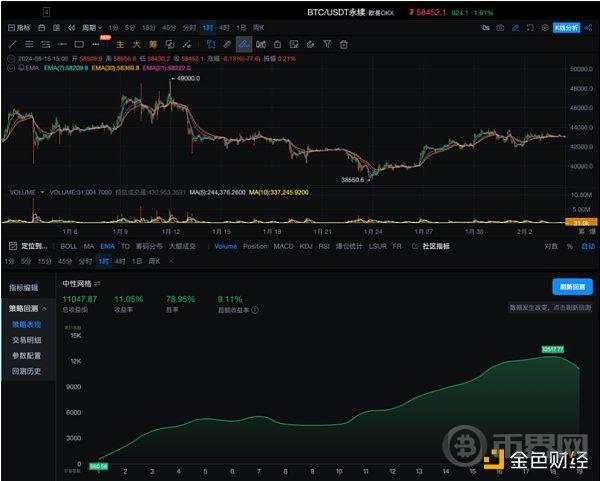Expand the VOLUME indicator dropdown arrow
This screenshot has height=481, width=600.
[x=42, y=192]
